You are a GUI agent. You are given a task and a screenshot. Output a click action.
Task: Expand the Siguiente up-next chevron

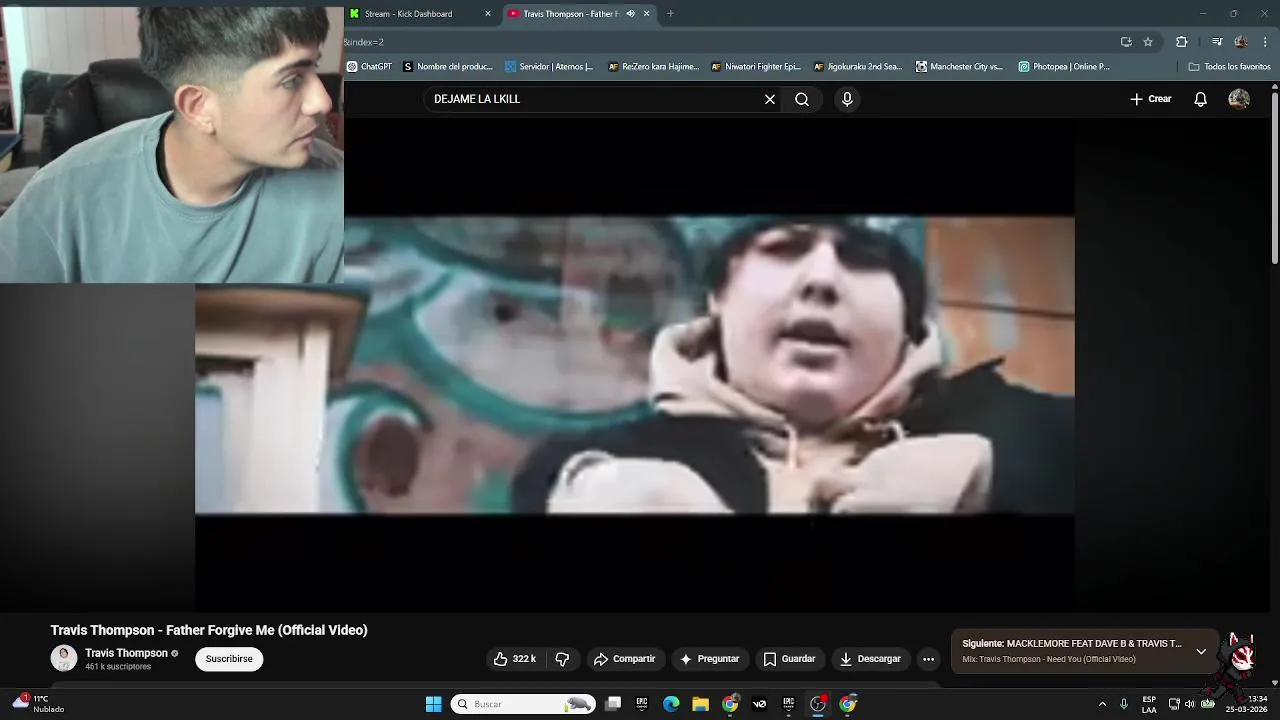click(x=1201, y=652)
